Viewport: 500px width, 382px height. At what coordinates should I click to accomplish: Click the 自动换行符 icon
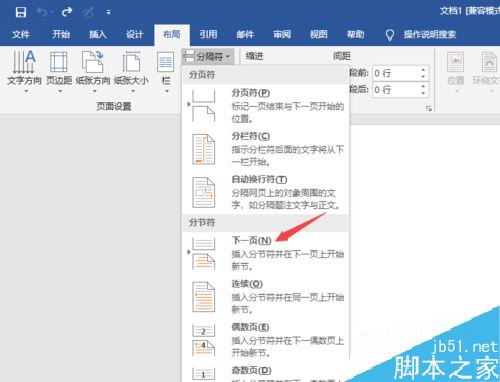point(204,192)
